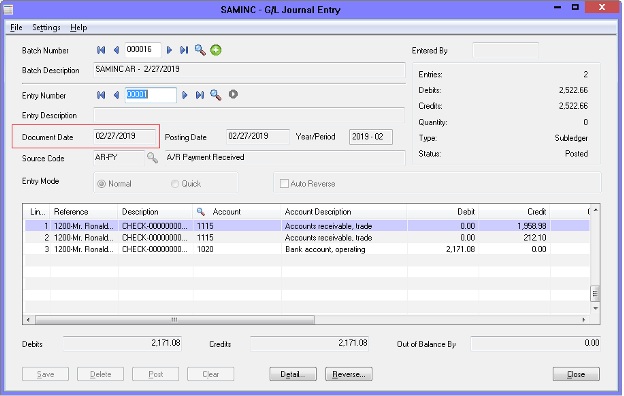Open the entry number finder magnifier
624x396 pixels.
click(215, 95)
